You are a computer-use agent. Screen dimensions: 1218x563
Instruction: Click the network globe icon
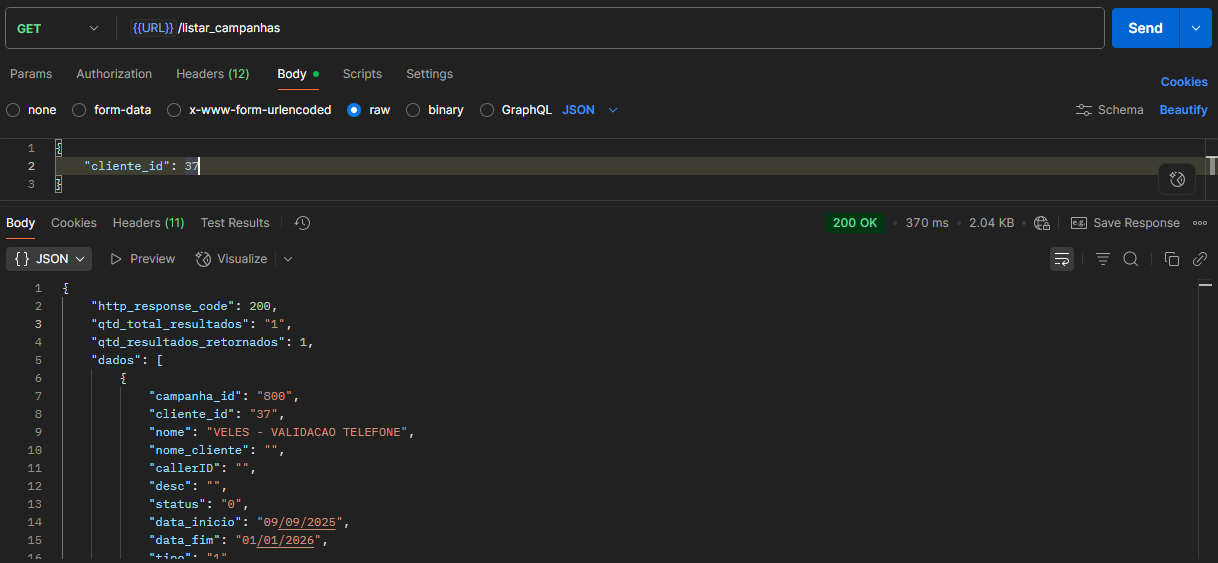1042,223
